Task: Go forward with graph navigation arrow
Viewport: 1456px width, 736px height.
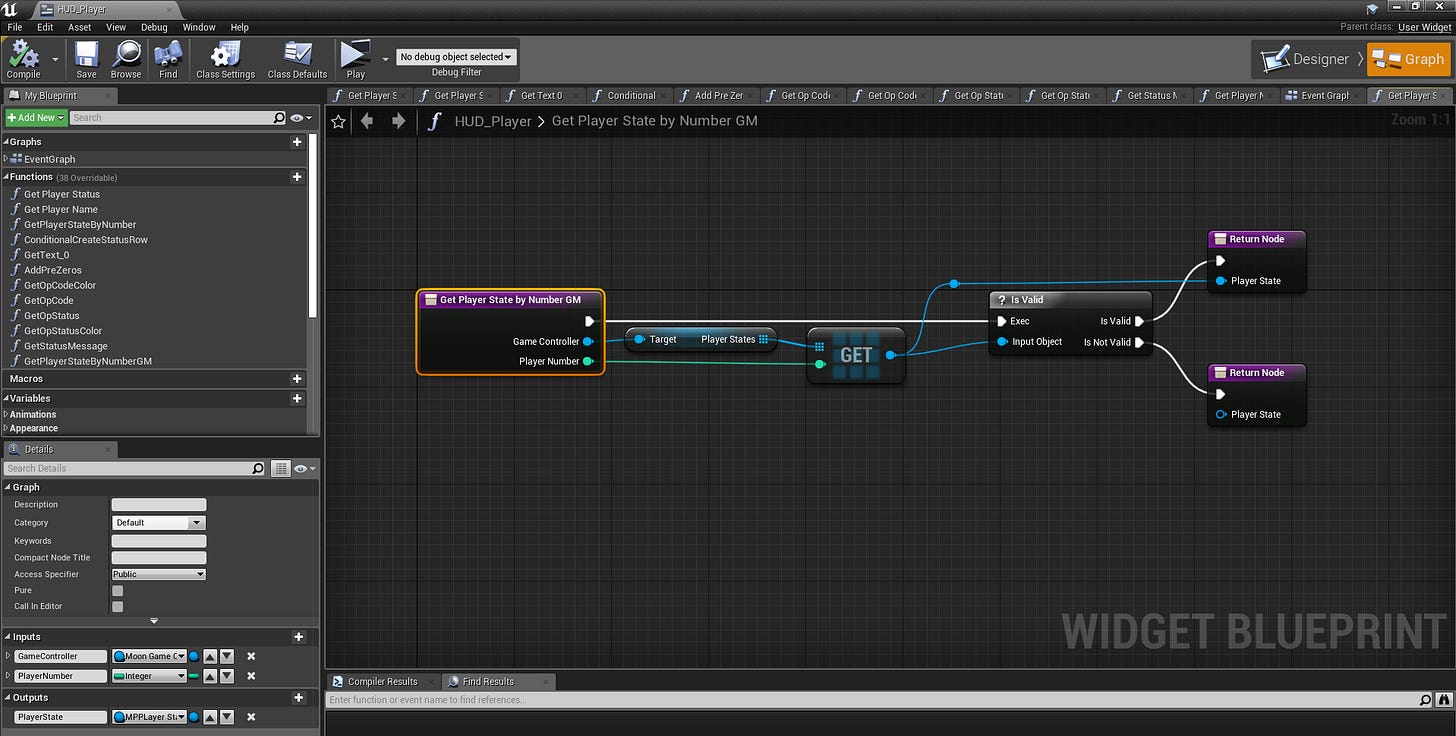Action: point(398,121)
